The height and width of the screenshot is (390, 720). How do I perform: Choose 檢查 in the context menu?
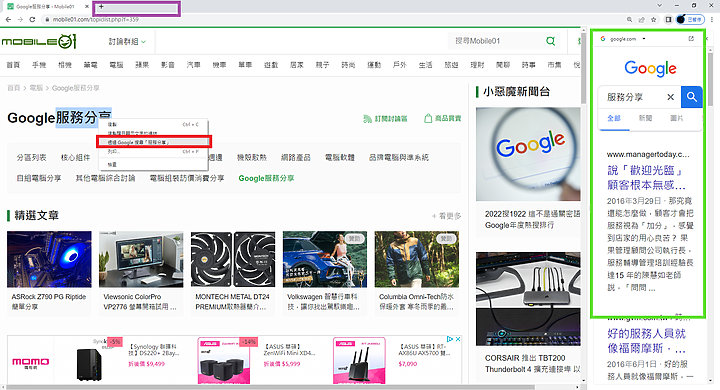coord(153,164)
